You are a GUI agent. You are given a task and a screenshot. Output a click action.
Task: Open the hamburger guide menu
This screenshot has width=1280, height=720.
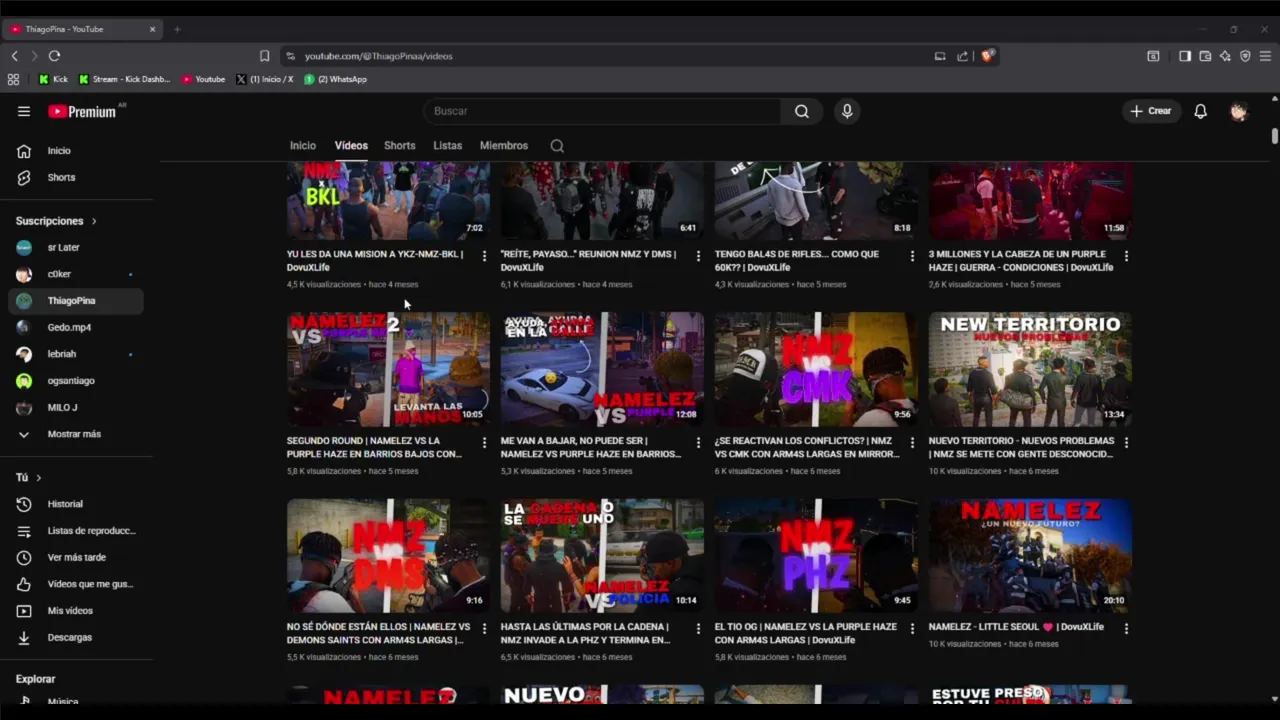coord(24,111)
